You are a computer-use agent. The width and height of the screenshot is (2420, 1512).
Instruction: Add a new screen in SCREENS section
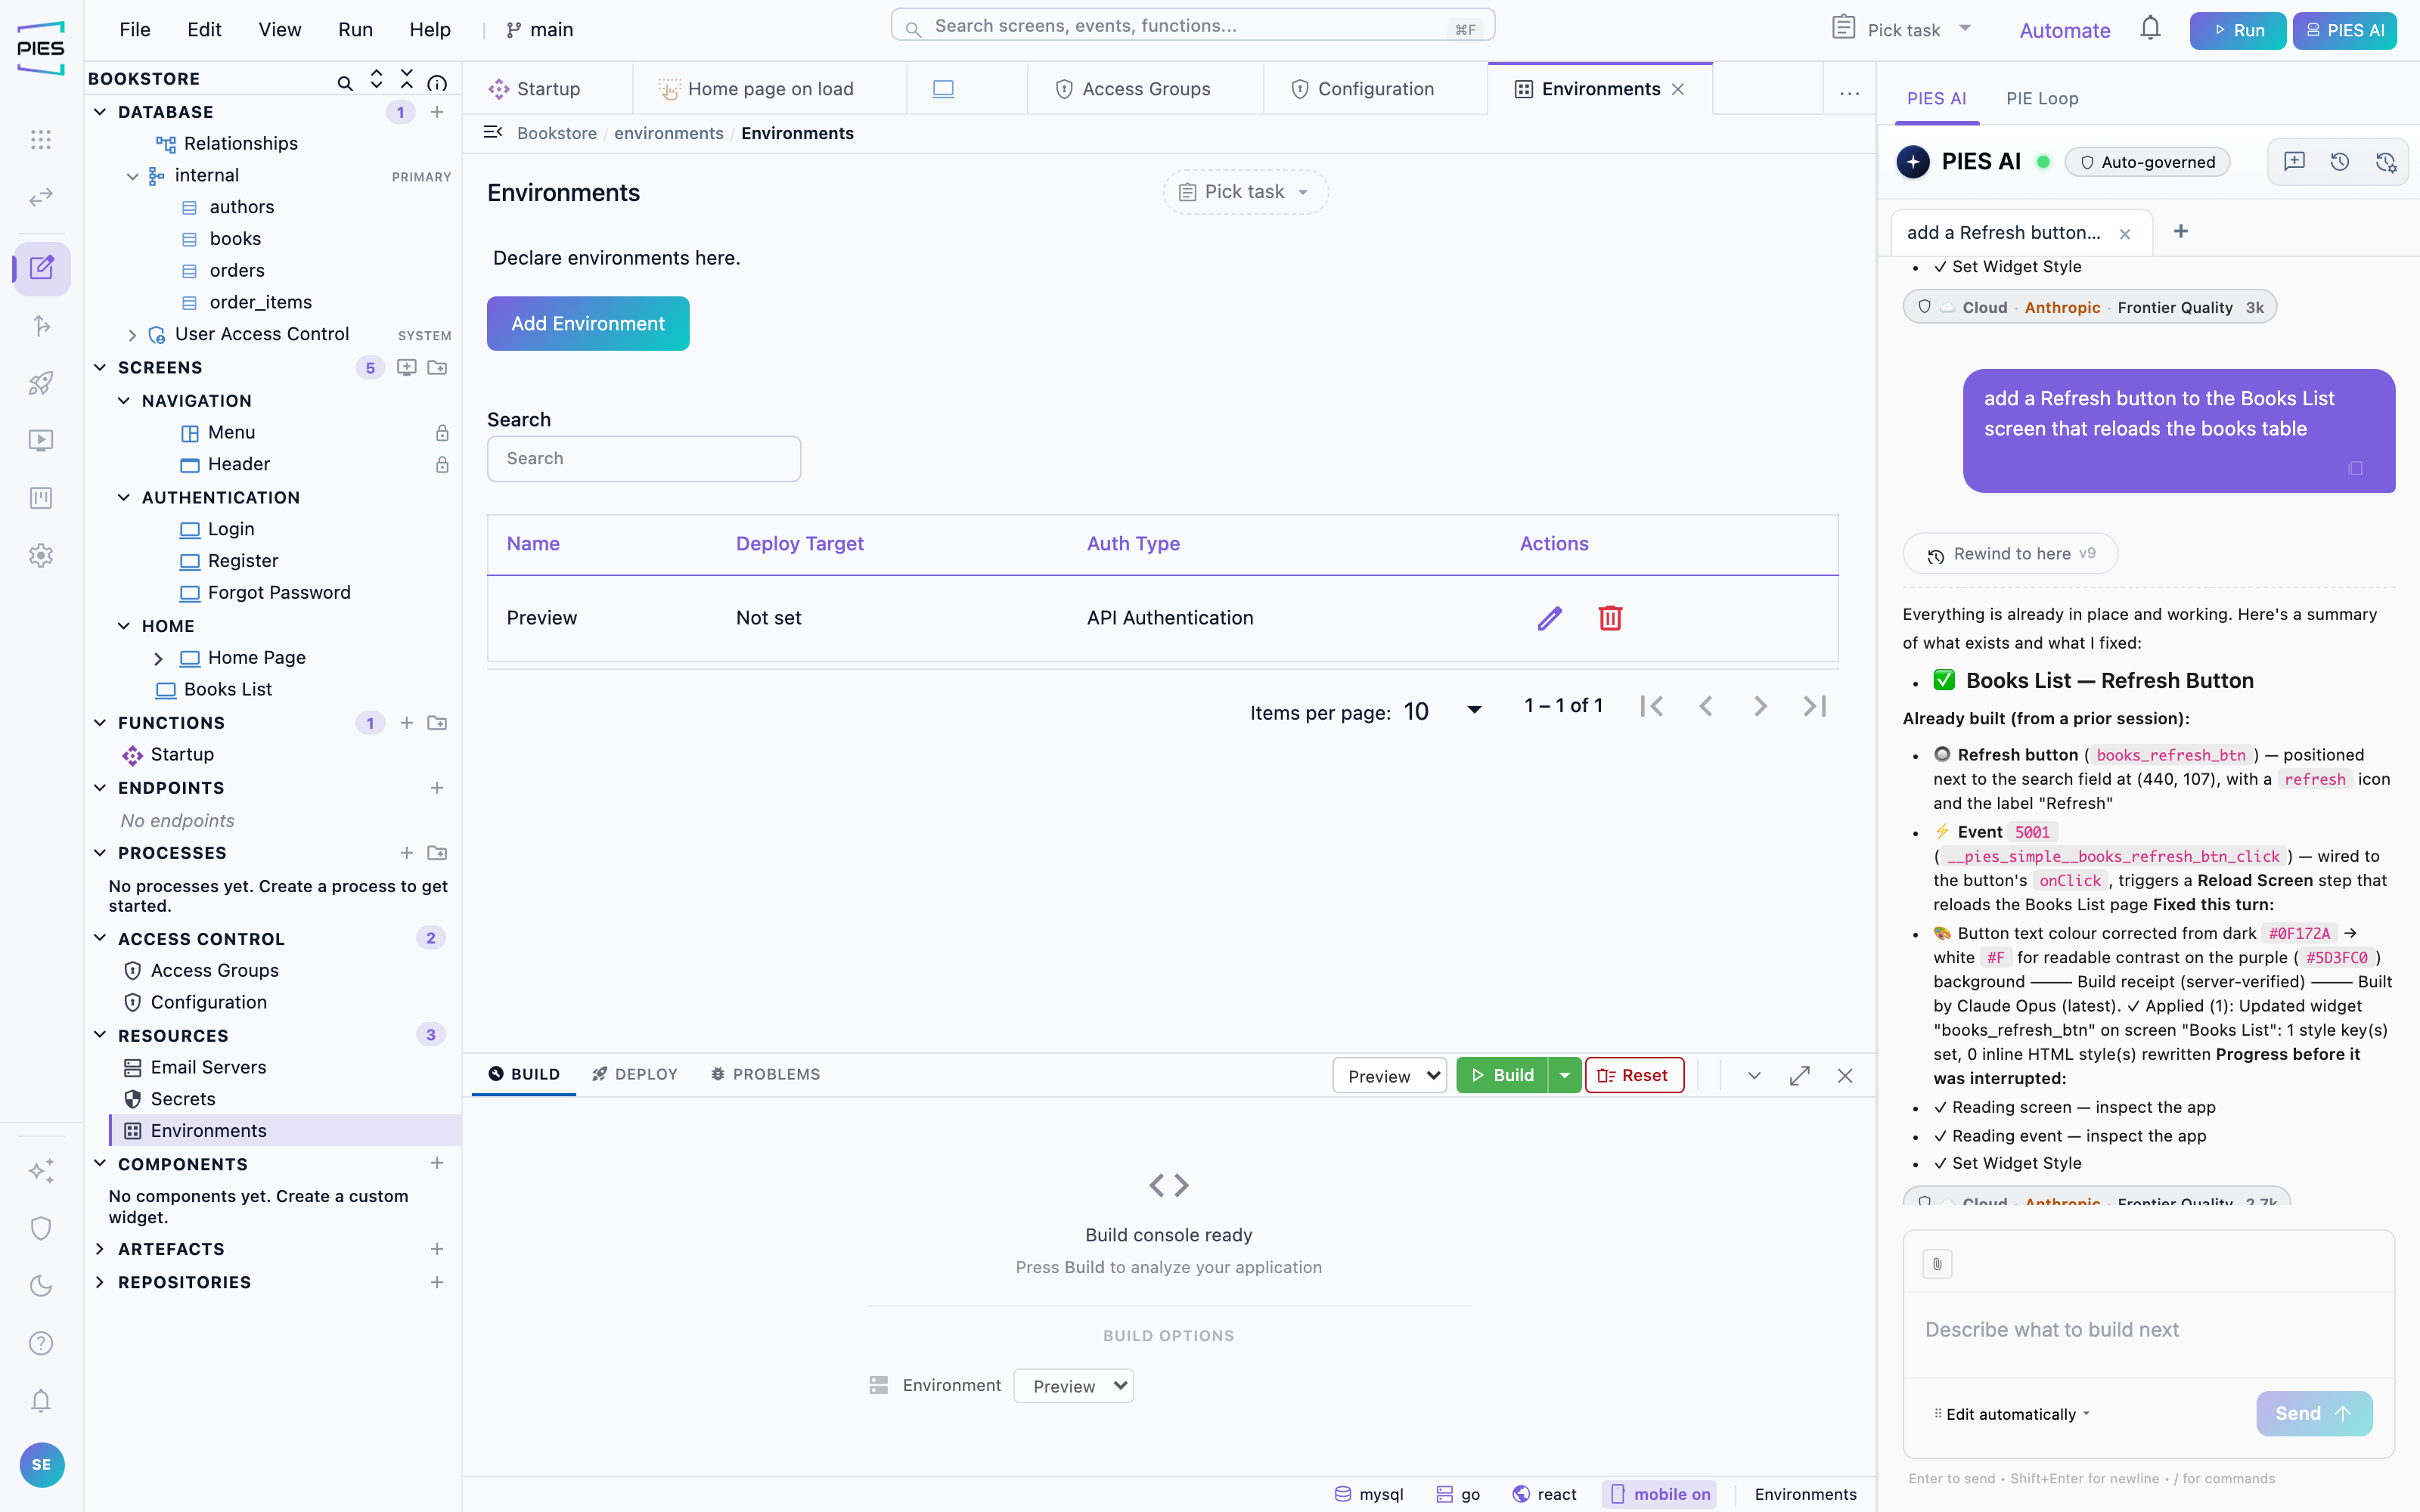(407, 367)
